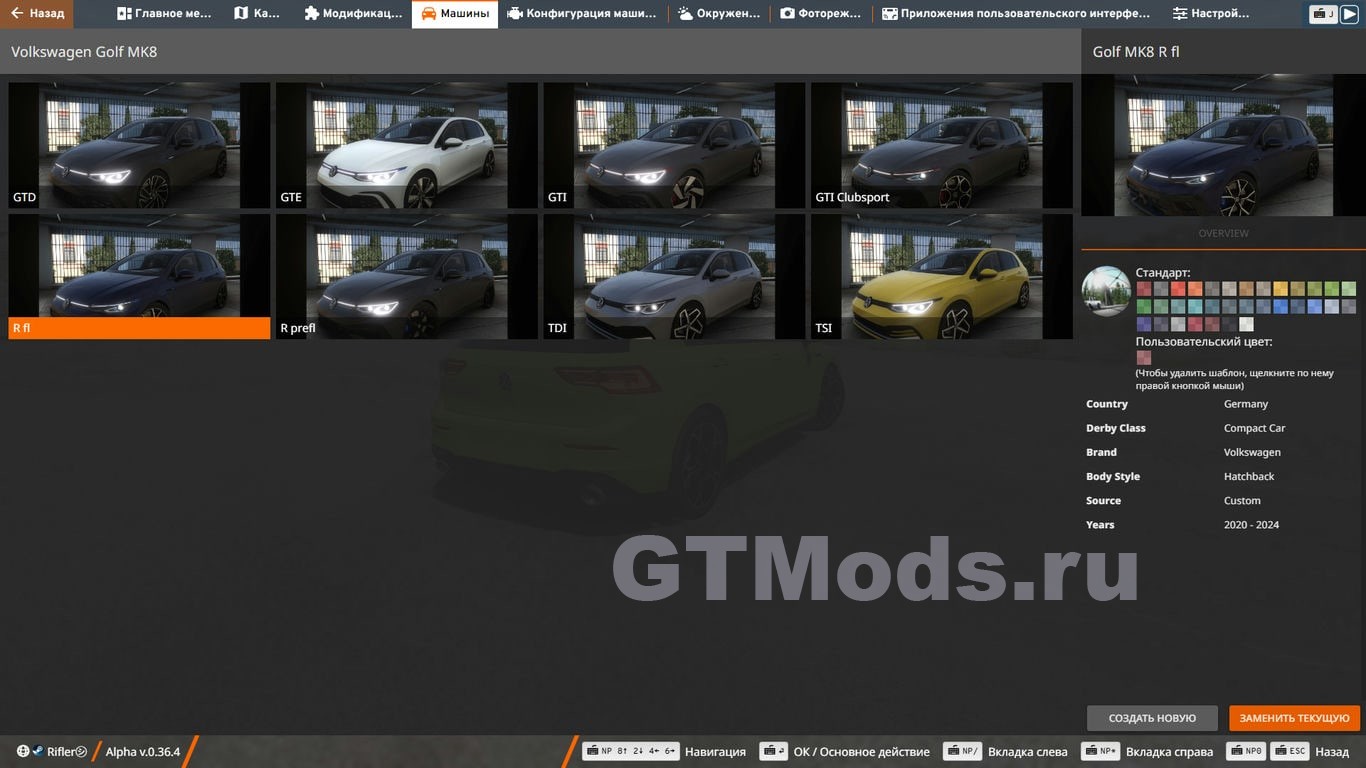Open Конфигурация машины tab
The width and height of the screenshot is (1366, 768).
[582, 14]
